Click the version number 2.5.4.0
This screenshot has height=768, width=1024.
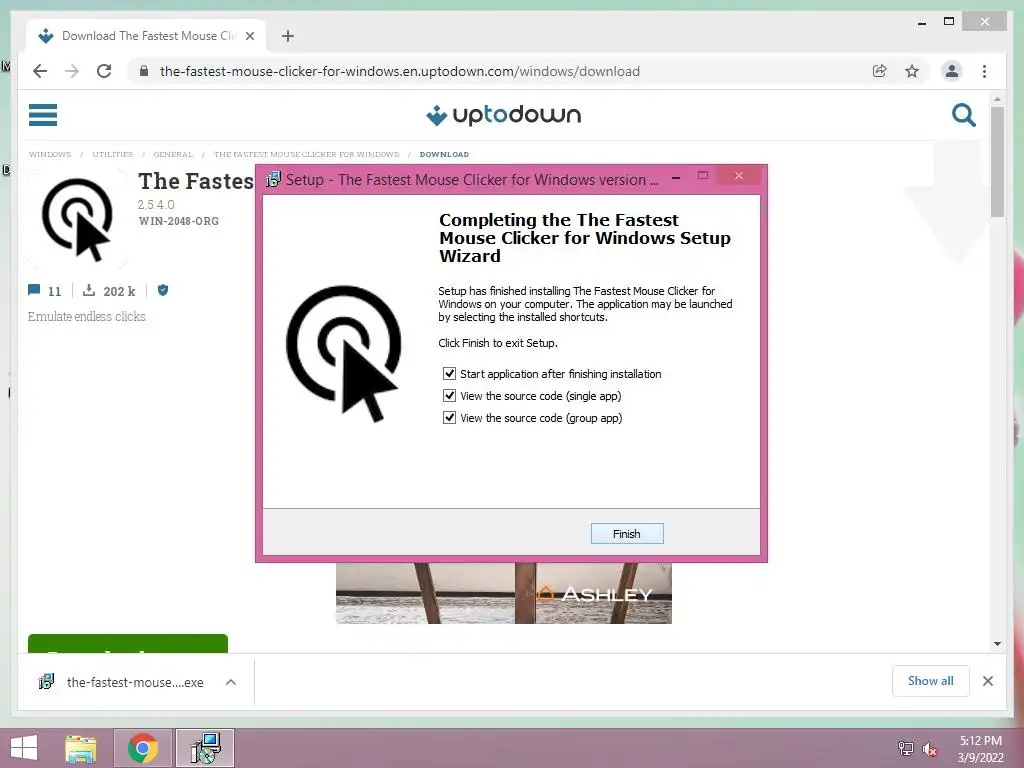[x=155, y=204]
